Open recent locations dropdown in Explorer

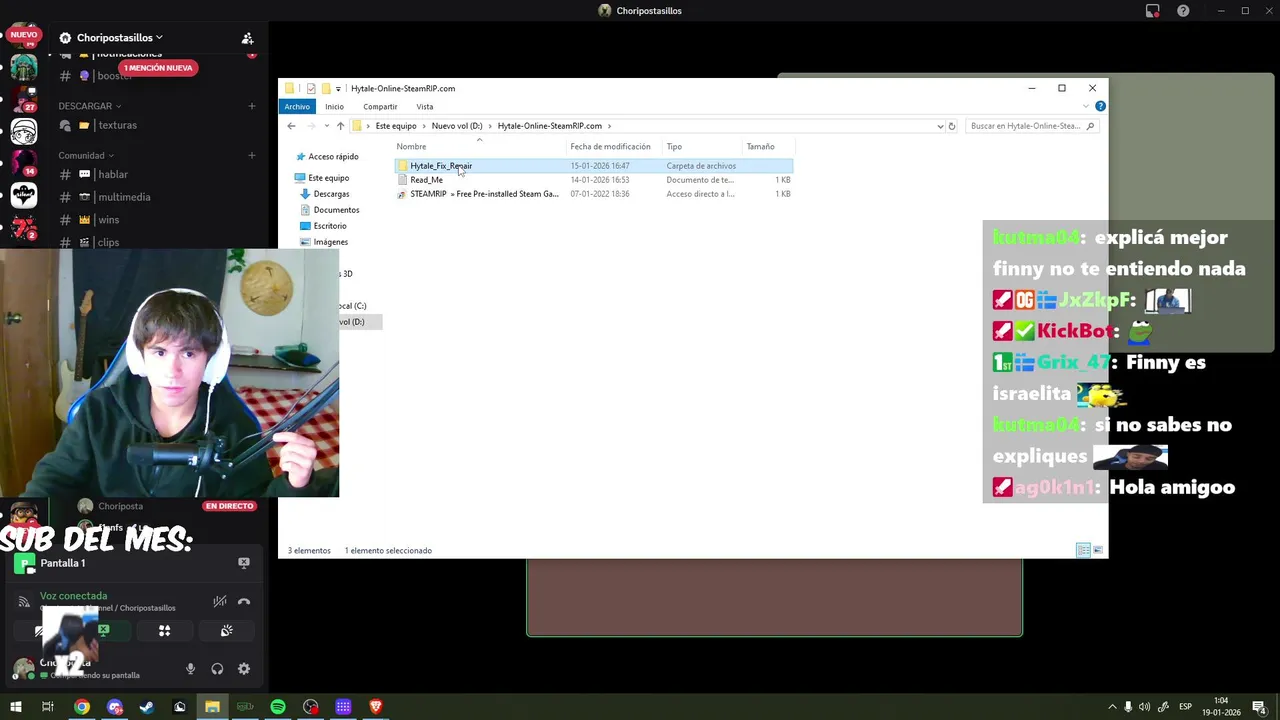coord(326,126)
